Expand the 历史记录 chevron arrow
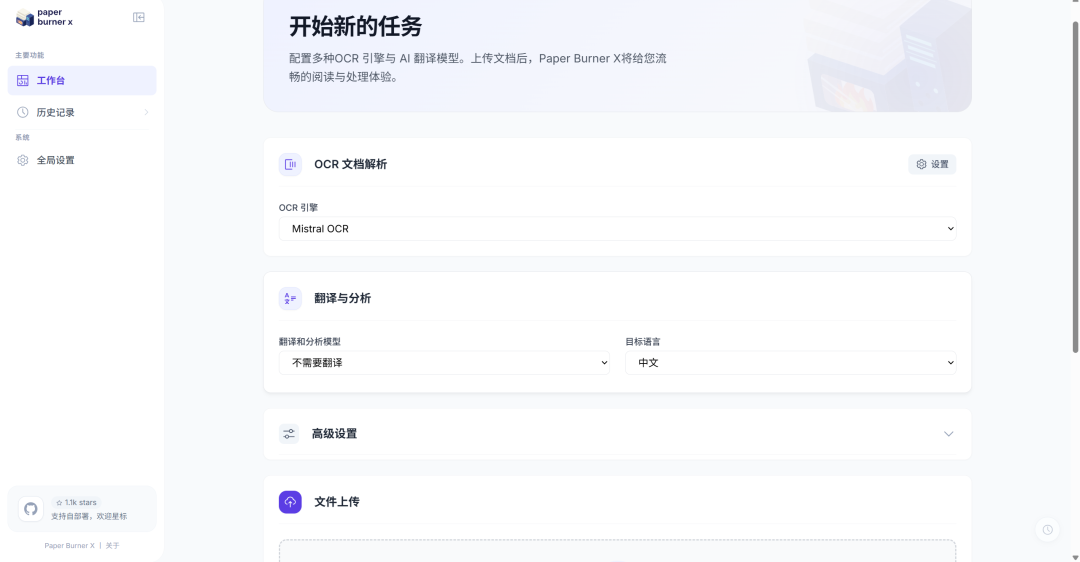This screenshot has height=562, width=1080. [x=146, y=112]
